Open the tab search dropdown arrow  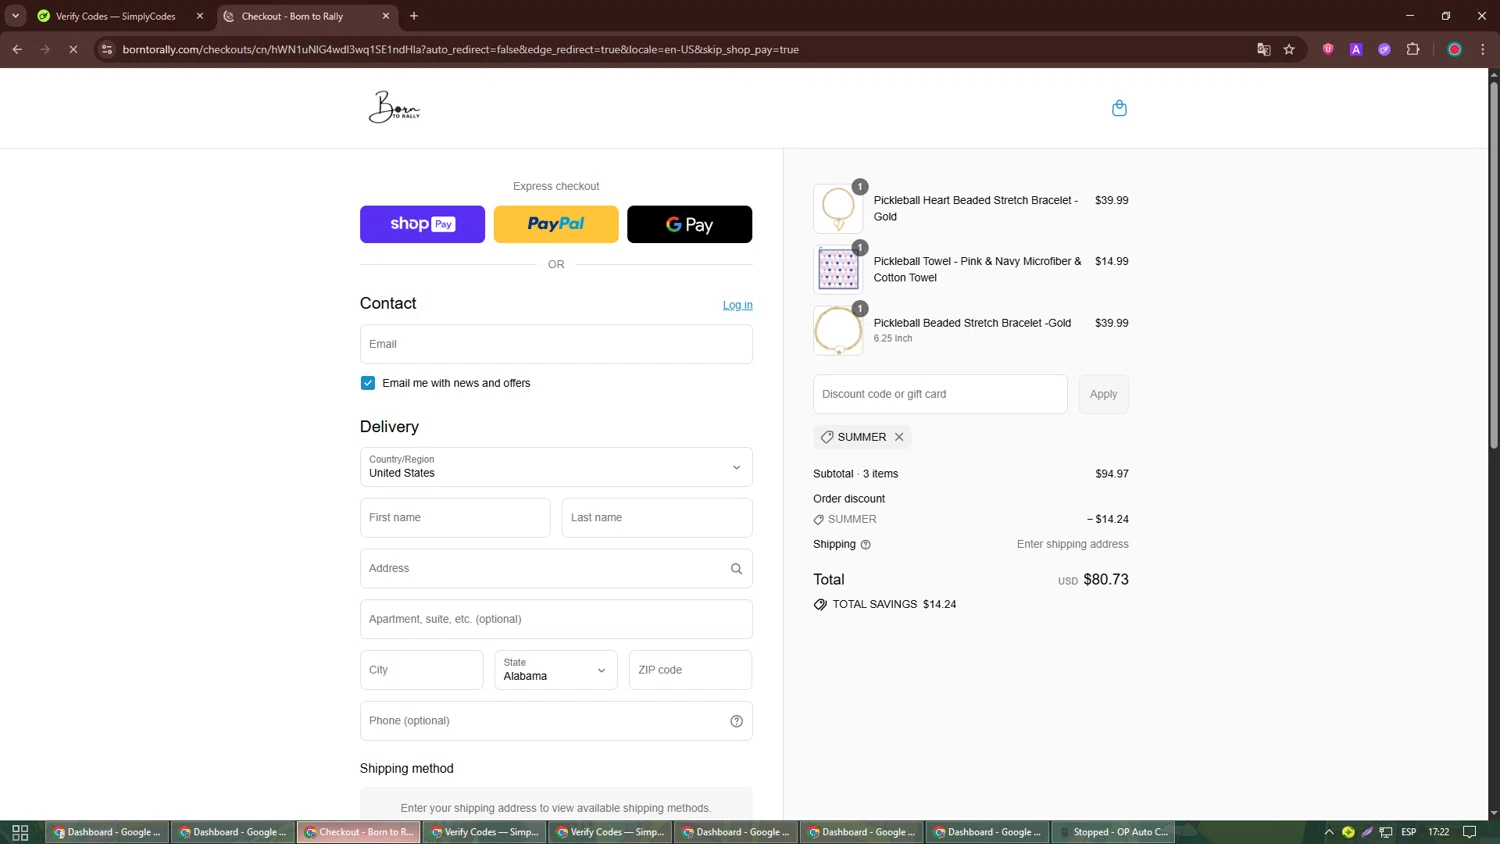pyautogui.click(x=15, y=16)
